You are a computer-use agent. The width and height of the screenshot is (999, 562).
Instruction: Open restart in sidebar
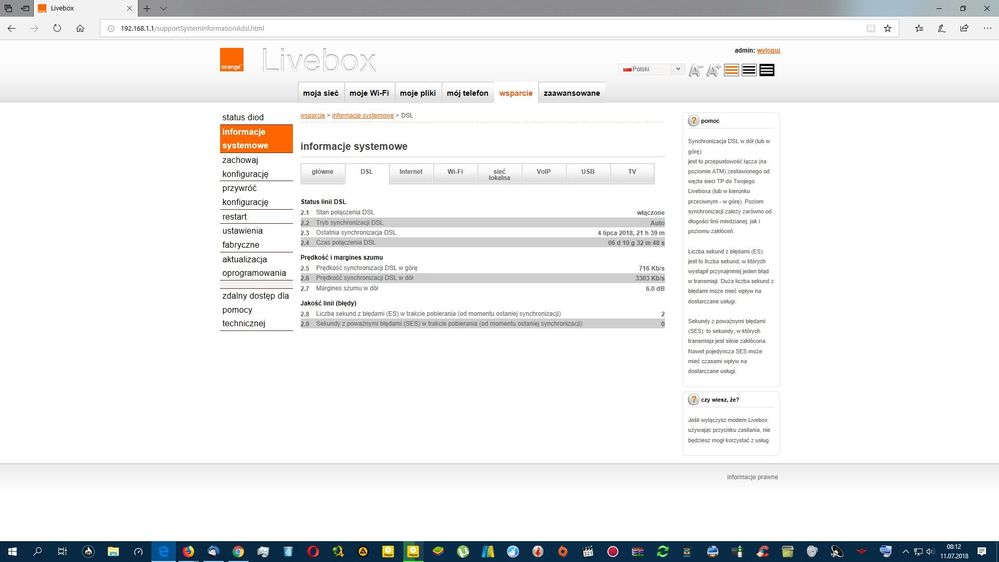tap(256, 217)
